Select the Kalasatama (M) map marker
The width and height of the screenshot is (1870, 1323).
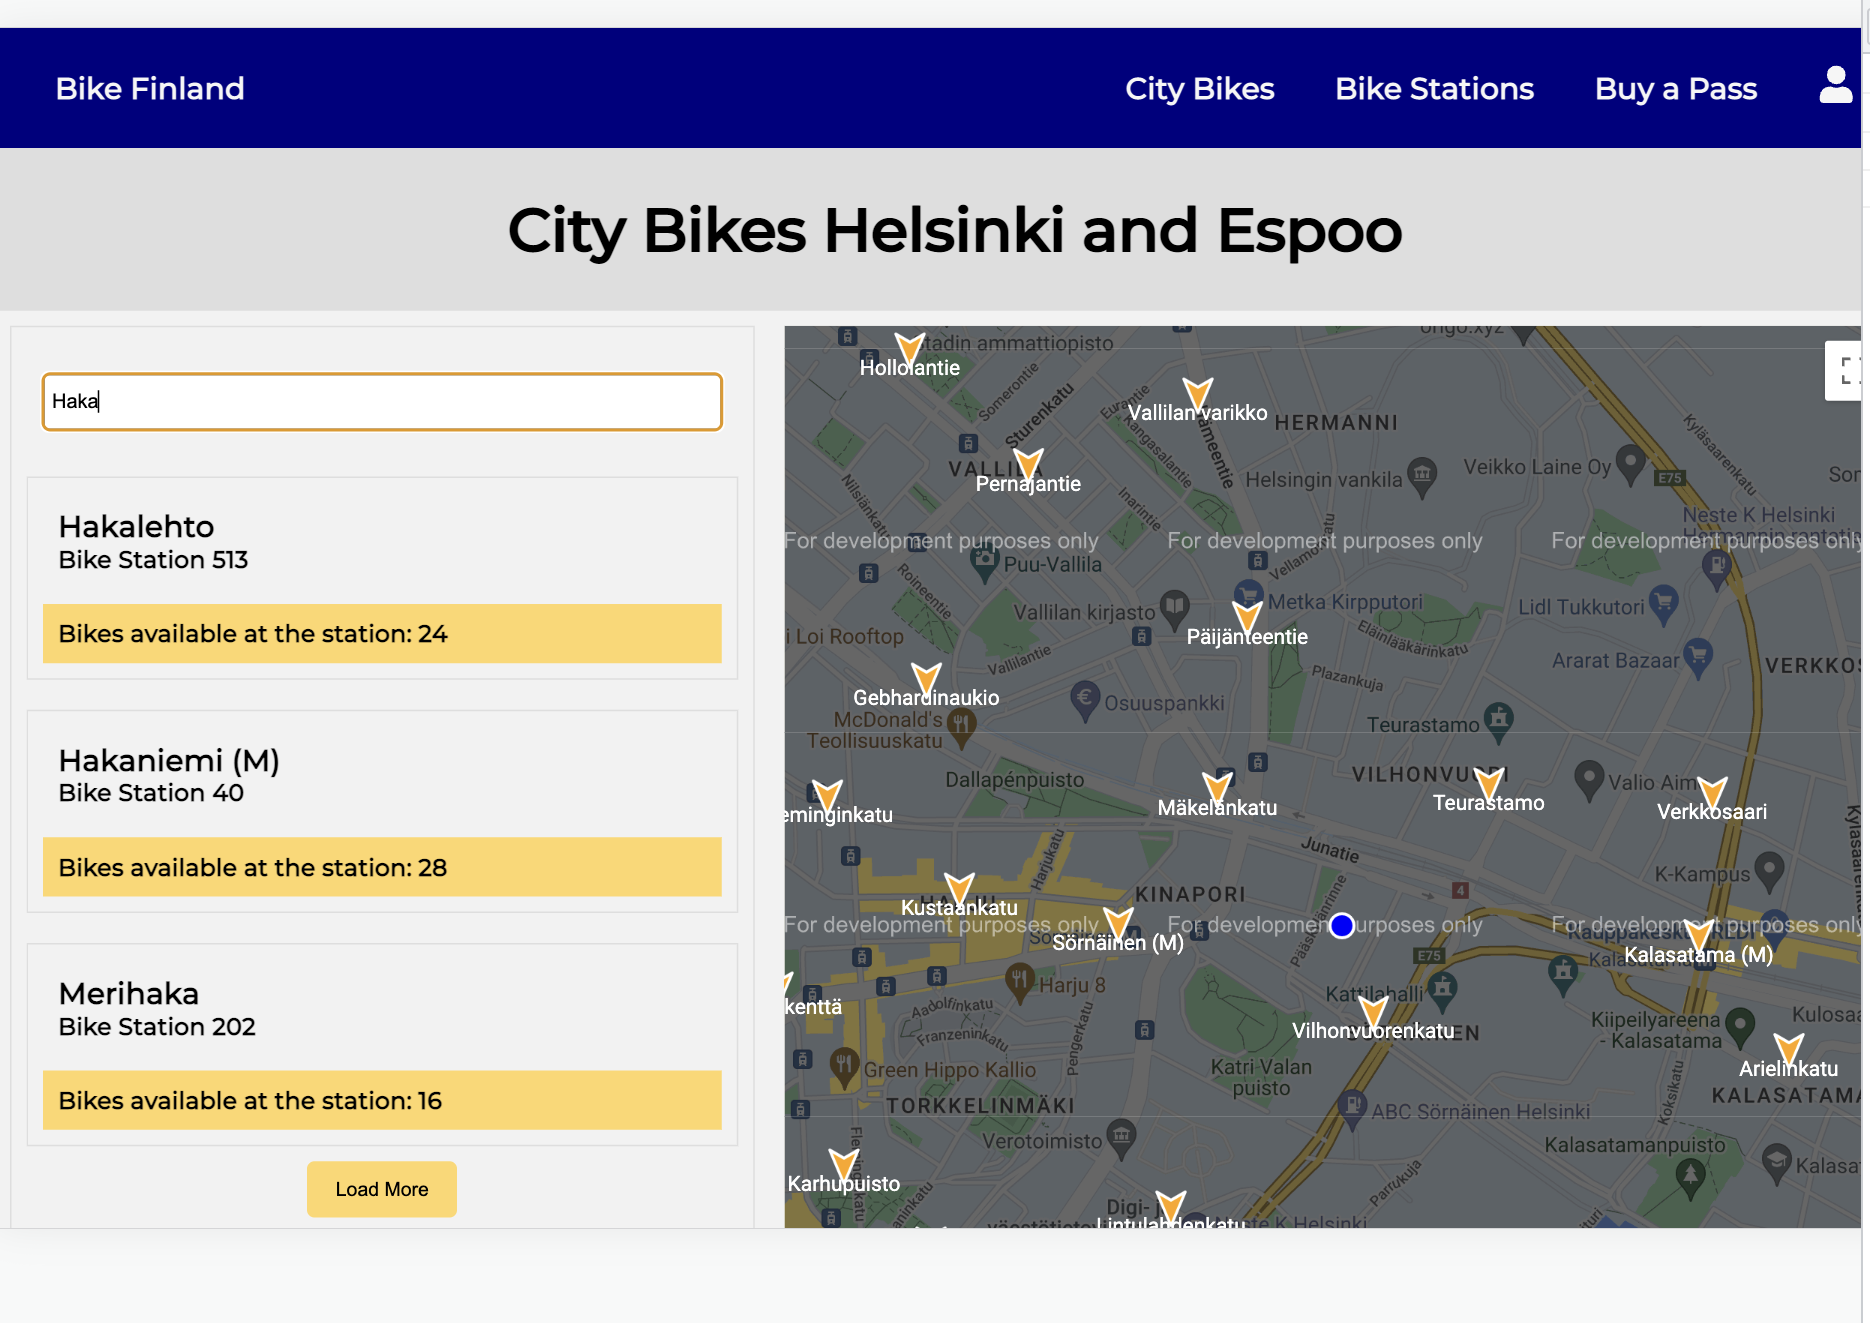pos(1700,932)
